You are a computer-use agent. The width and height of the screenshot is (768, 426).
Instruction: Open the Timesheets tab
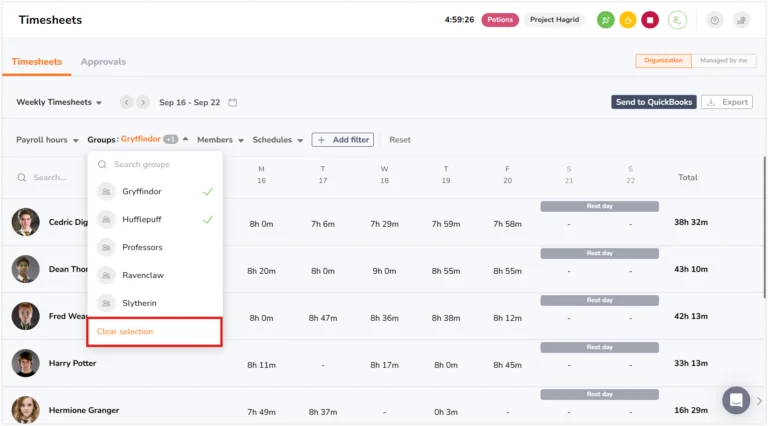(37, 62)
